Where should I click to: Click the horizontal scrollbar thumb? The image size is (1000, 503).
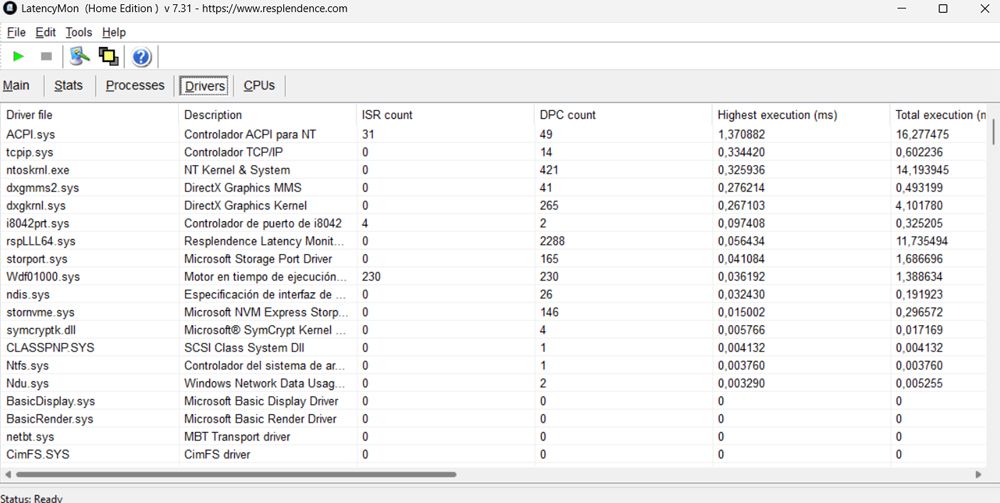[236, 474]
